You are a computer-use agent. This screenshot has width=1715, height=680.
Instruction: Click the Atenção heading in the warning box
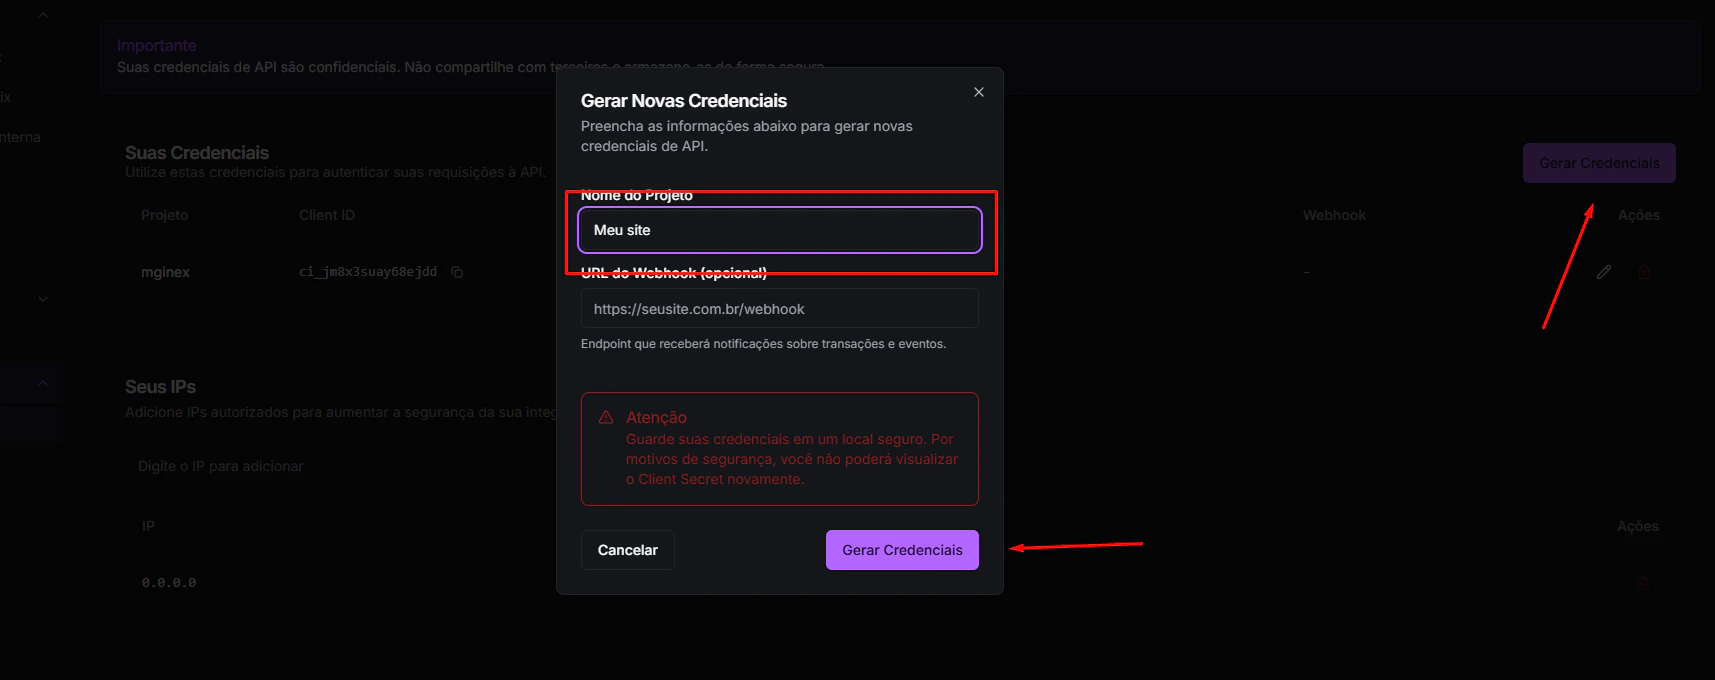tap(656, 418)
